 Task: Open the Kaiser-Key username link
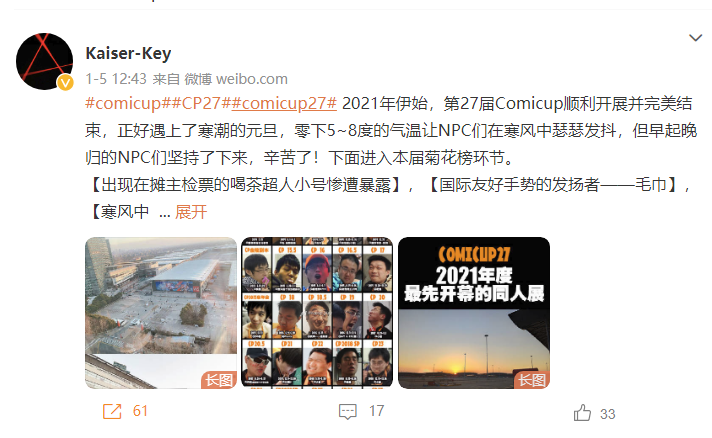129,53
